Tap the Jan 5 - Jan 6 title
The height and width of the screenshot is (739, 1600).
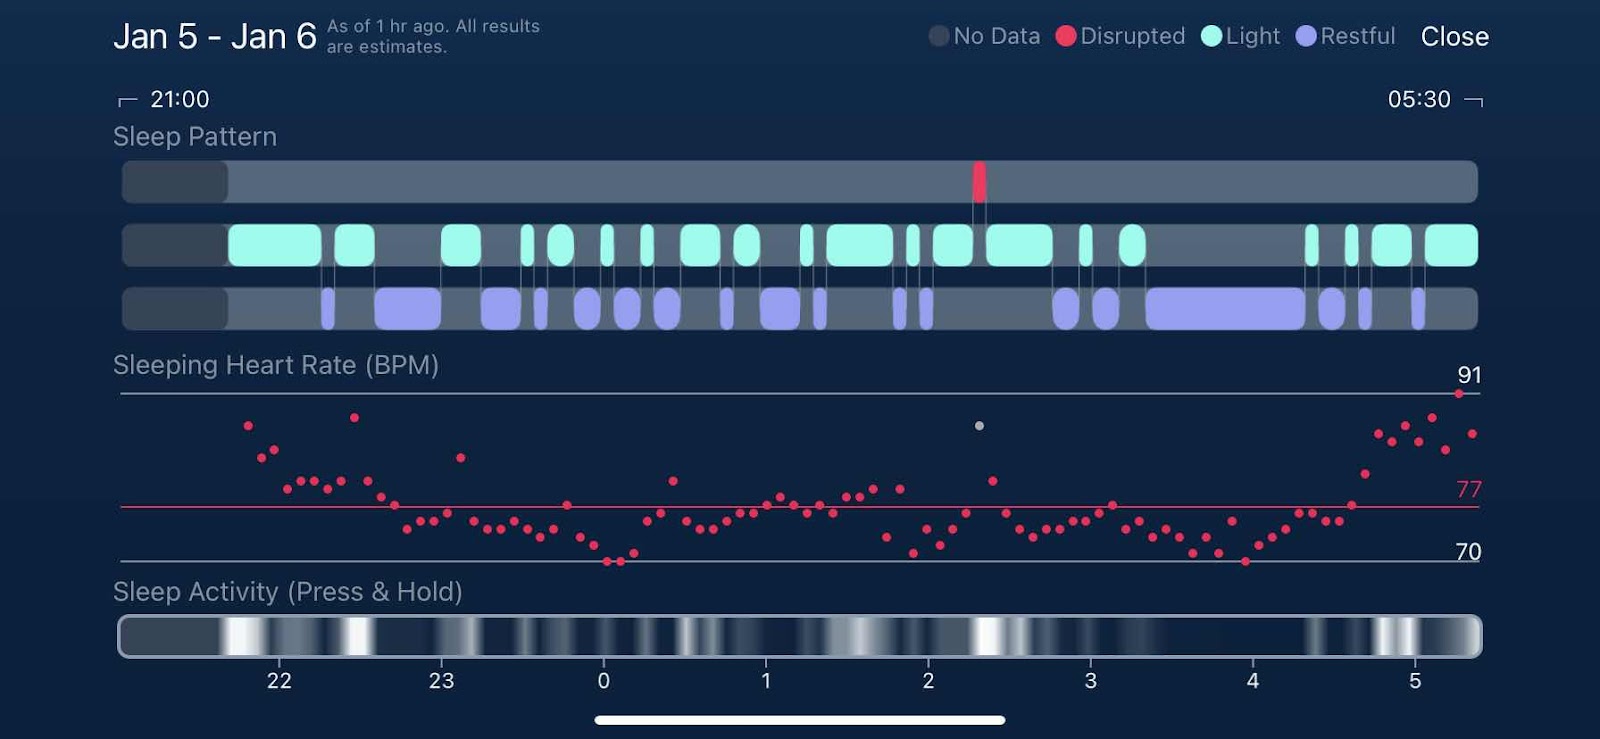pyautogui.click(x=215, y=37)
